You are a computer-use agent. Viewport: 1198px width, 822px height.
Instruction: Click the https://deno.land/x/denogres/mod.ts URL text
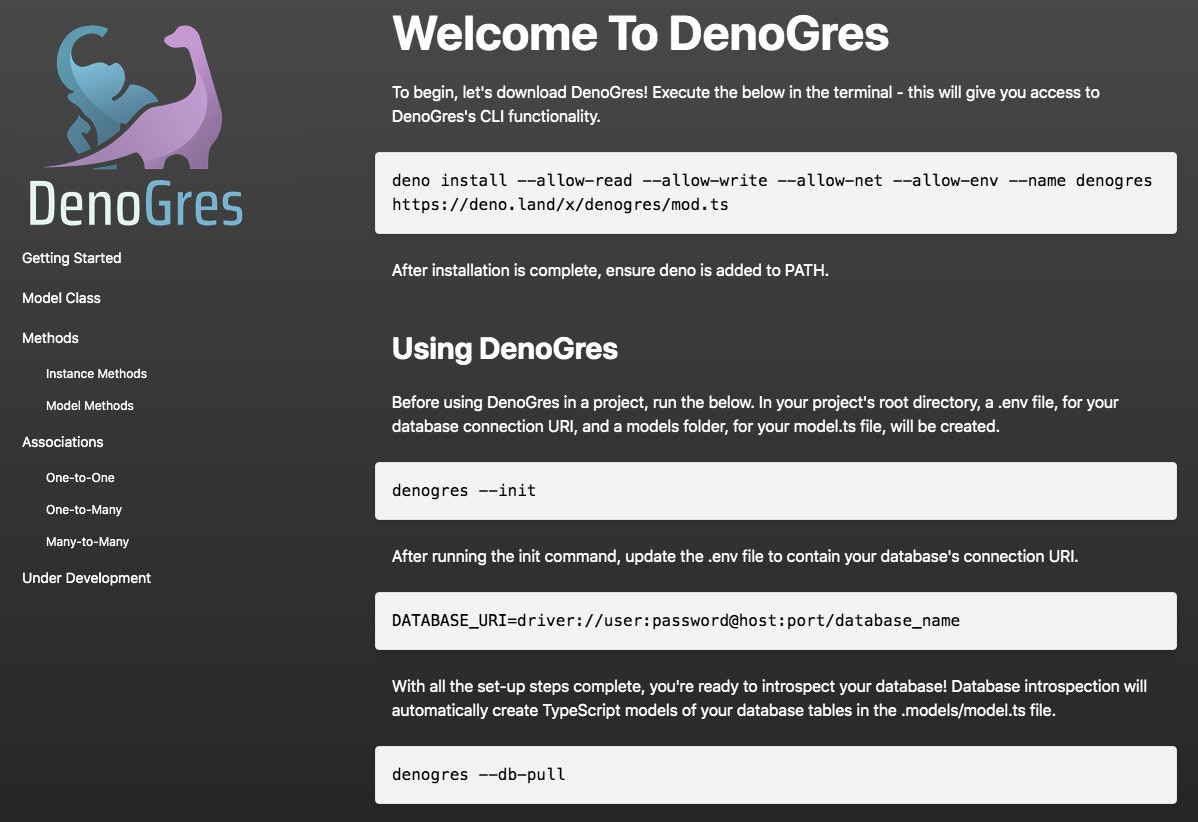(560, 205)
